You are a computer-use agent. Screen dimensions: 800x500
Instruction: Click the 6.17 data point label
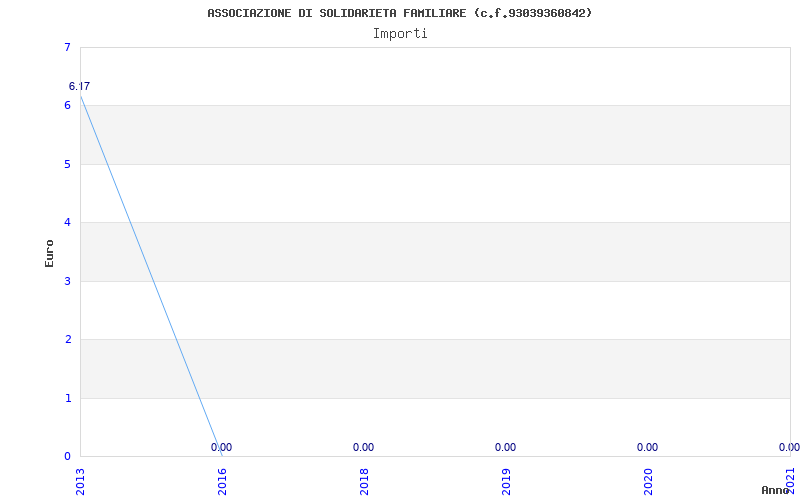80,87
